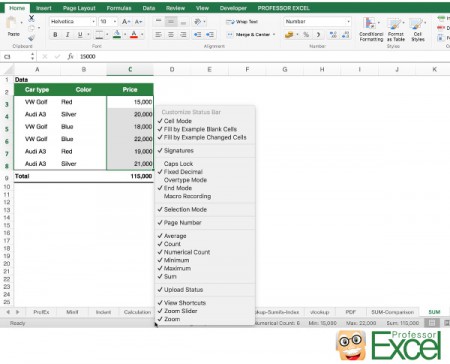This screenshot has height=364, width=450.
Task: Click the Wrap Text button
Action: tap(242, 22)
